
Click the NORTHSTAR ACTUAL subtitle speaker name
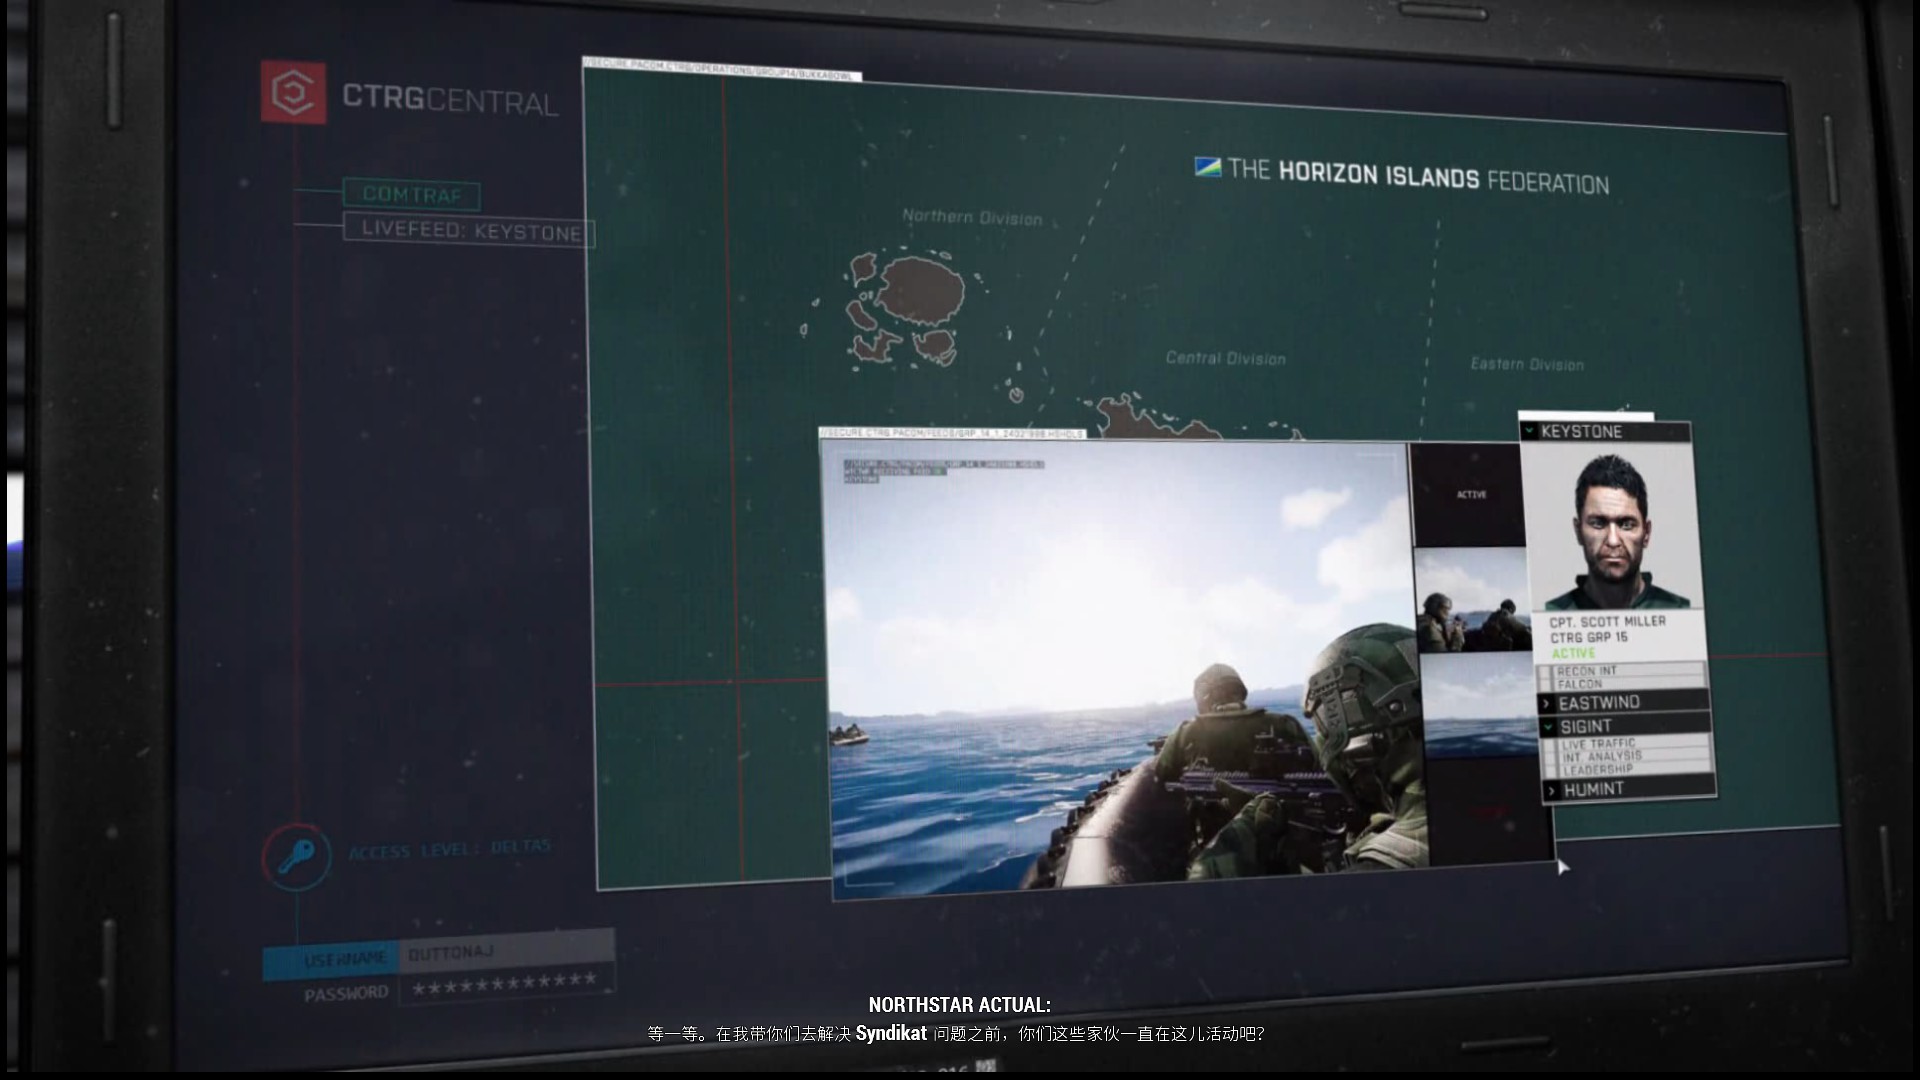(x=959, y=1005)
